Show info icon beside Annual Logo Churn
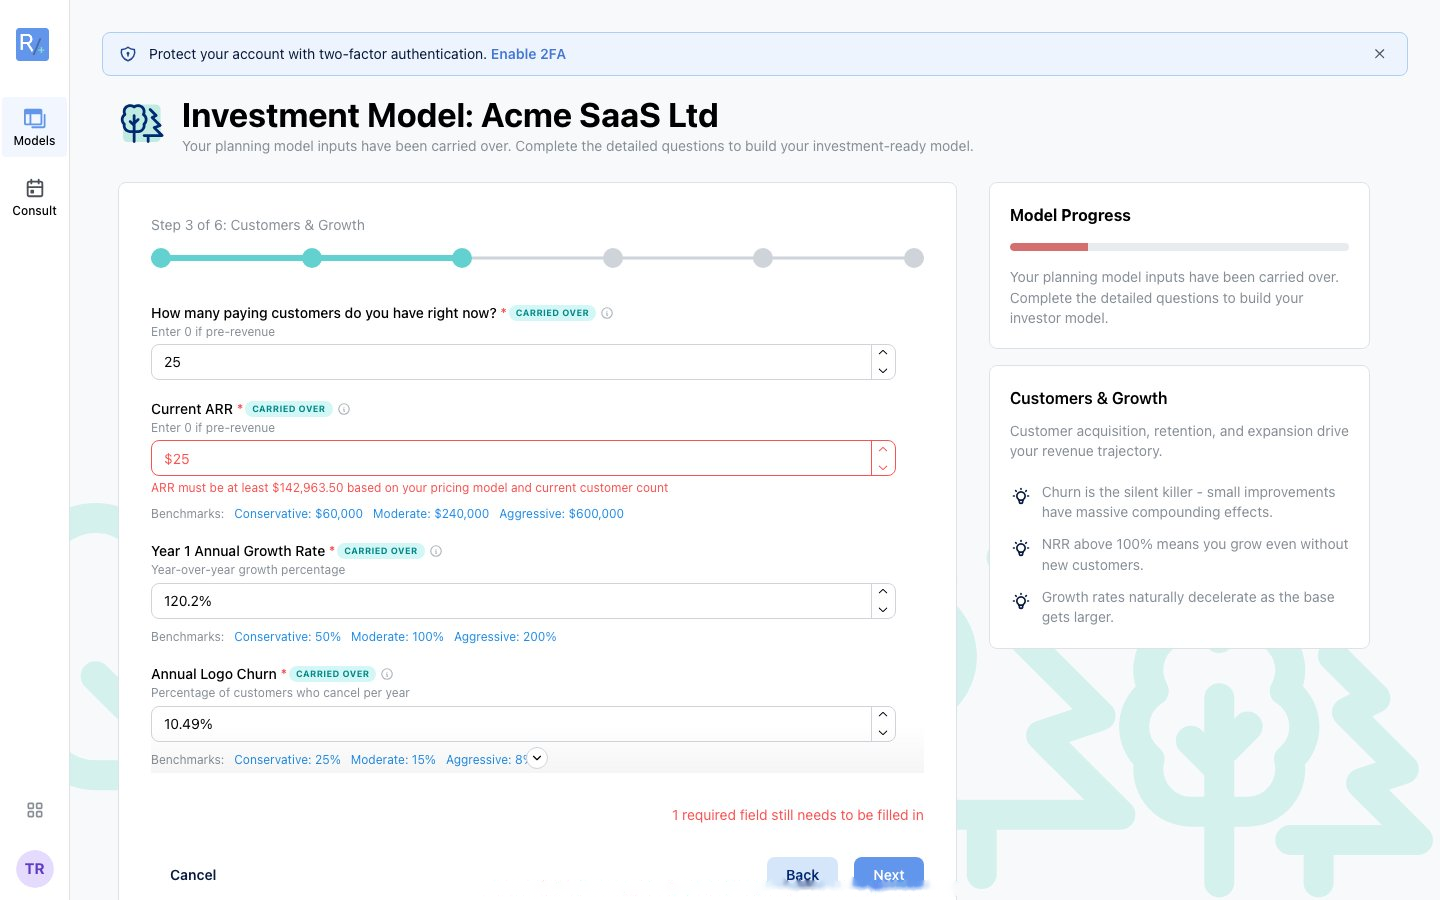The image size is (1440, 900). (x=387, y=674)
